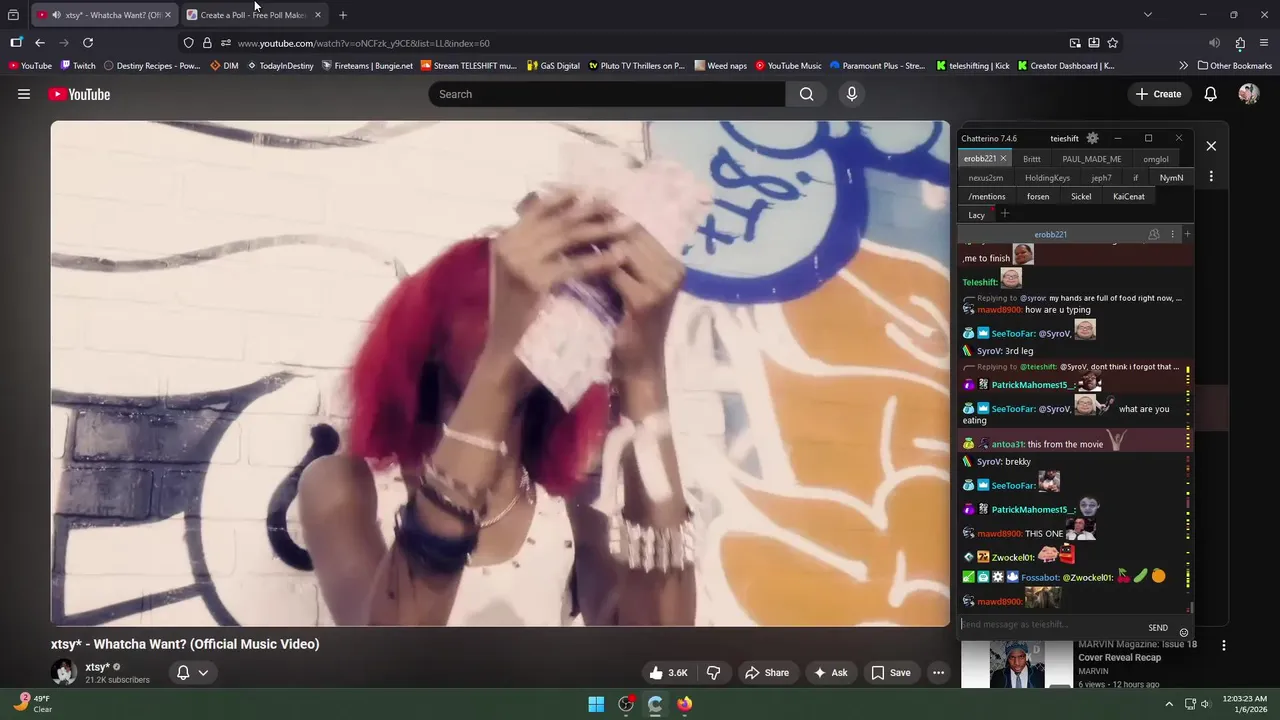
Task: Bookmark this page with star icon
Action: pyautogui.click(x=1112, y=43)
